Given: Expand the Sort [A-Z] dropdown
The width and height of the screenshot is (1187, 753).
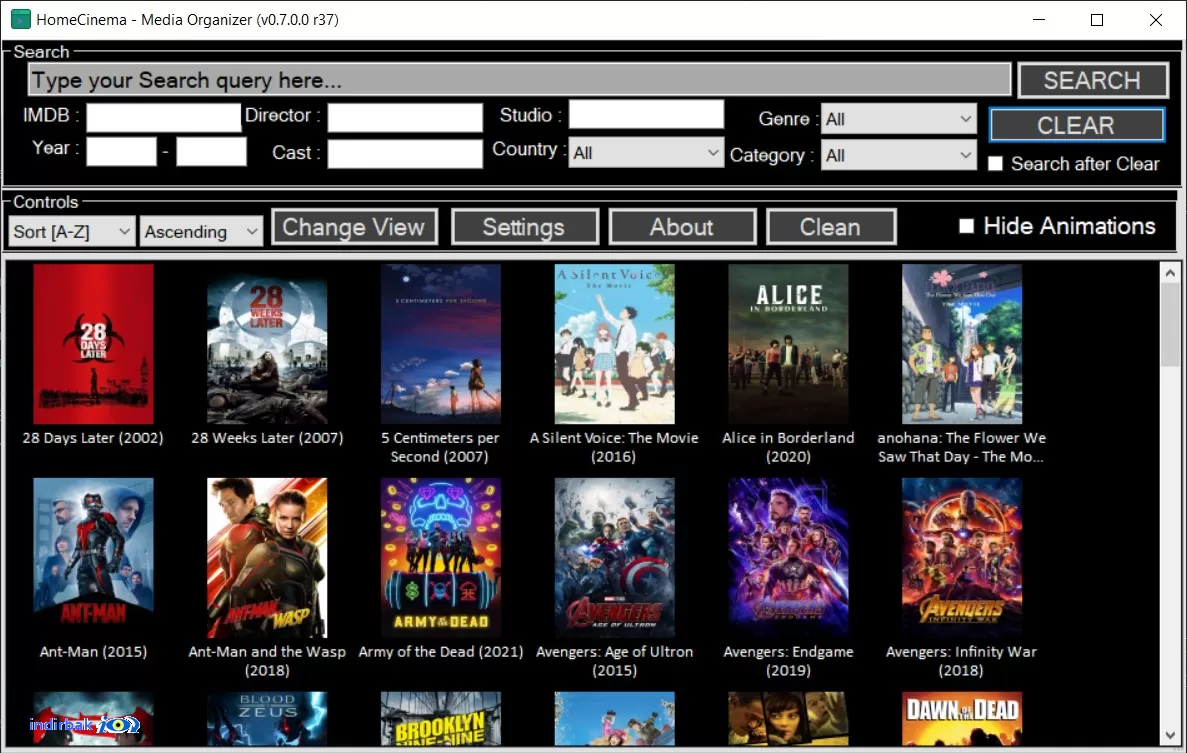Looking at the screenshot, I should click(x=72, y=232).
